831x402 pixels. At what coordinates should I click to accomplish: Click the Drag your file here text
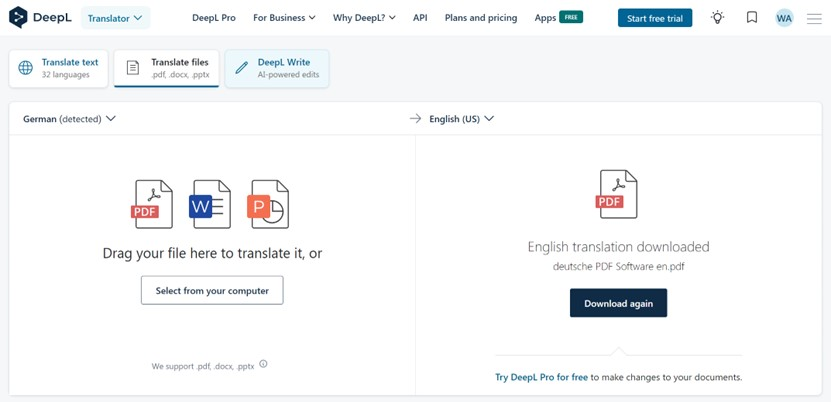(212, 253)
